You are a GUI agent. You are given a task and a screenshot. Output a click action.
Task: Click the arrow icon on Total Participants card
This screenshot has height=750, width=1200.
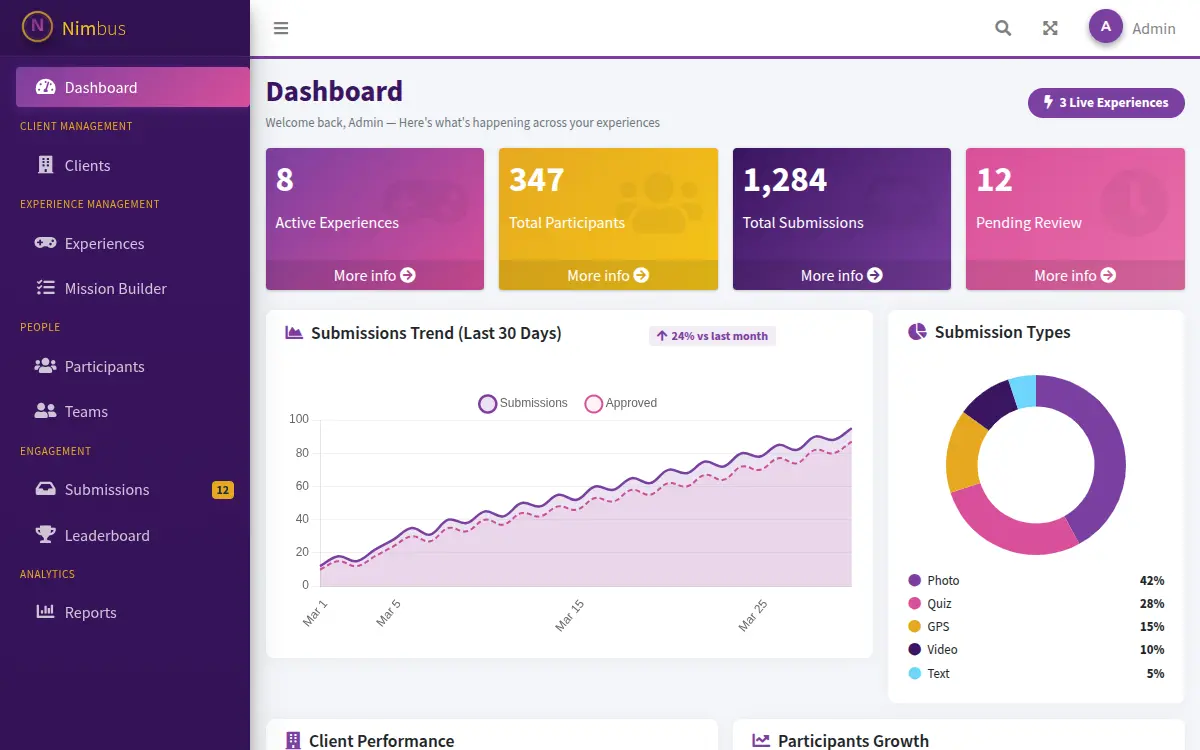(x=641, y=275)
